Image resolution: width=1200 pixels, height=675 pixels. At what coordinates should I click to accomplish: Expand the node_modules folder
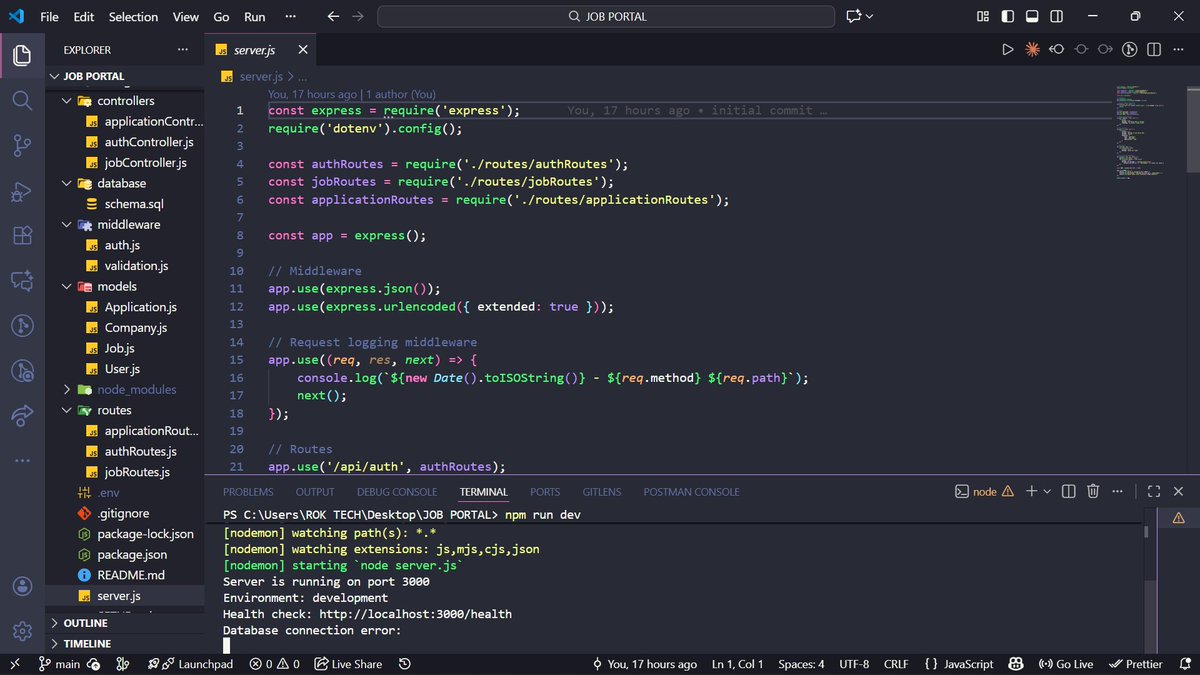pyautogui.click(x=67, y=389)
